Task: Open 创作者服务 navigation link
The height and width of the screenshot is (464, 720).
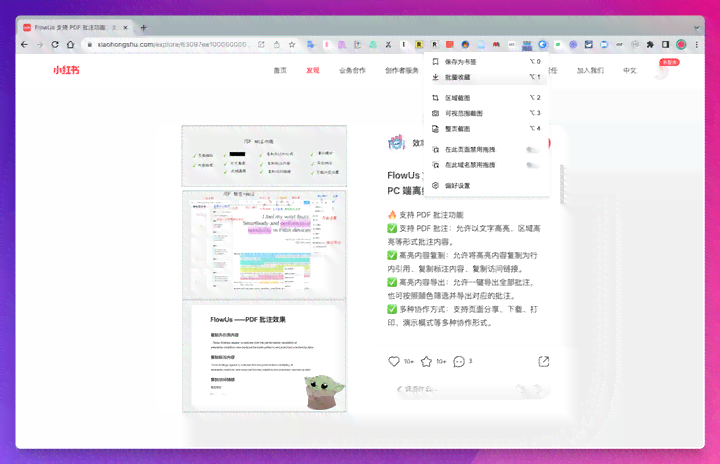Action: click(x=402, y=70)
